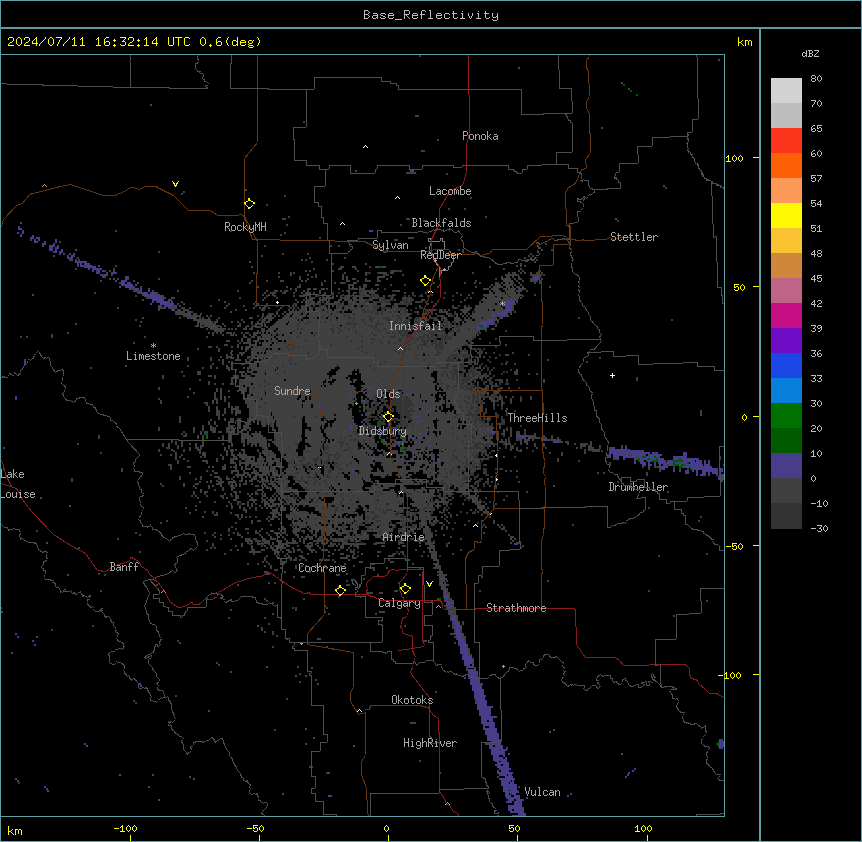The image size is (862, 842).
Task: Select the pink 42-45 dBZ legend swatch
Action: tap(786, 291)
